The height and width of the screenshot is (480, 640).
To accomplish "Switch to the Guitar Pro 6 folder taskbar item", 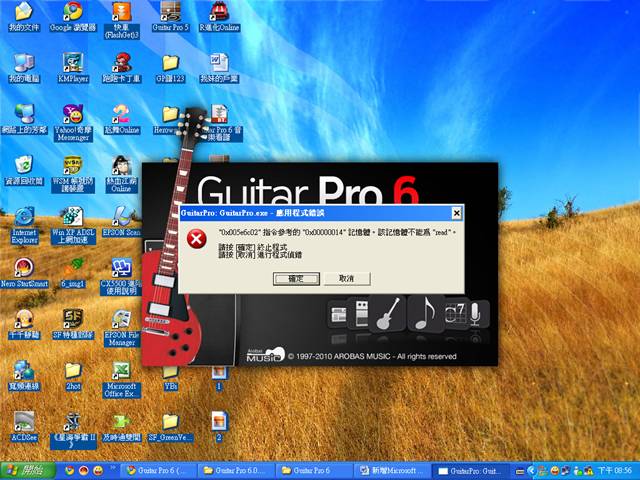I will click(314, 471).
